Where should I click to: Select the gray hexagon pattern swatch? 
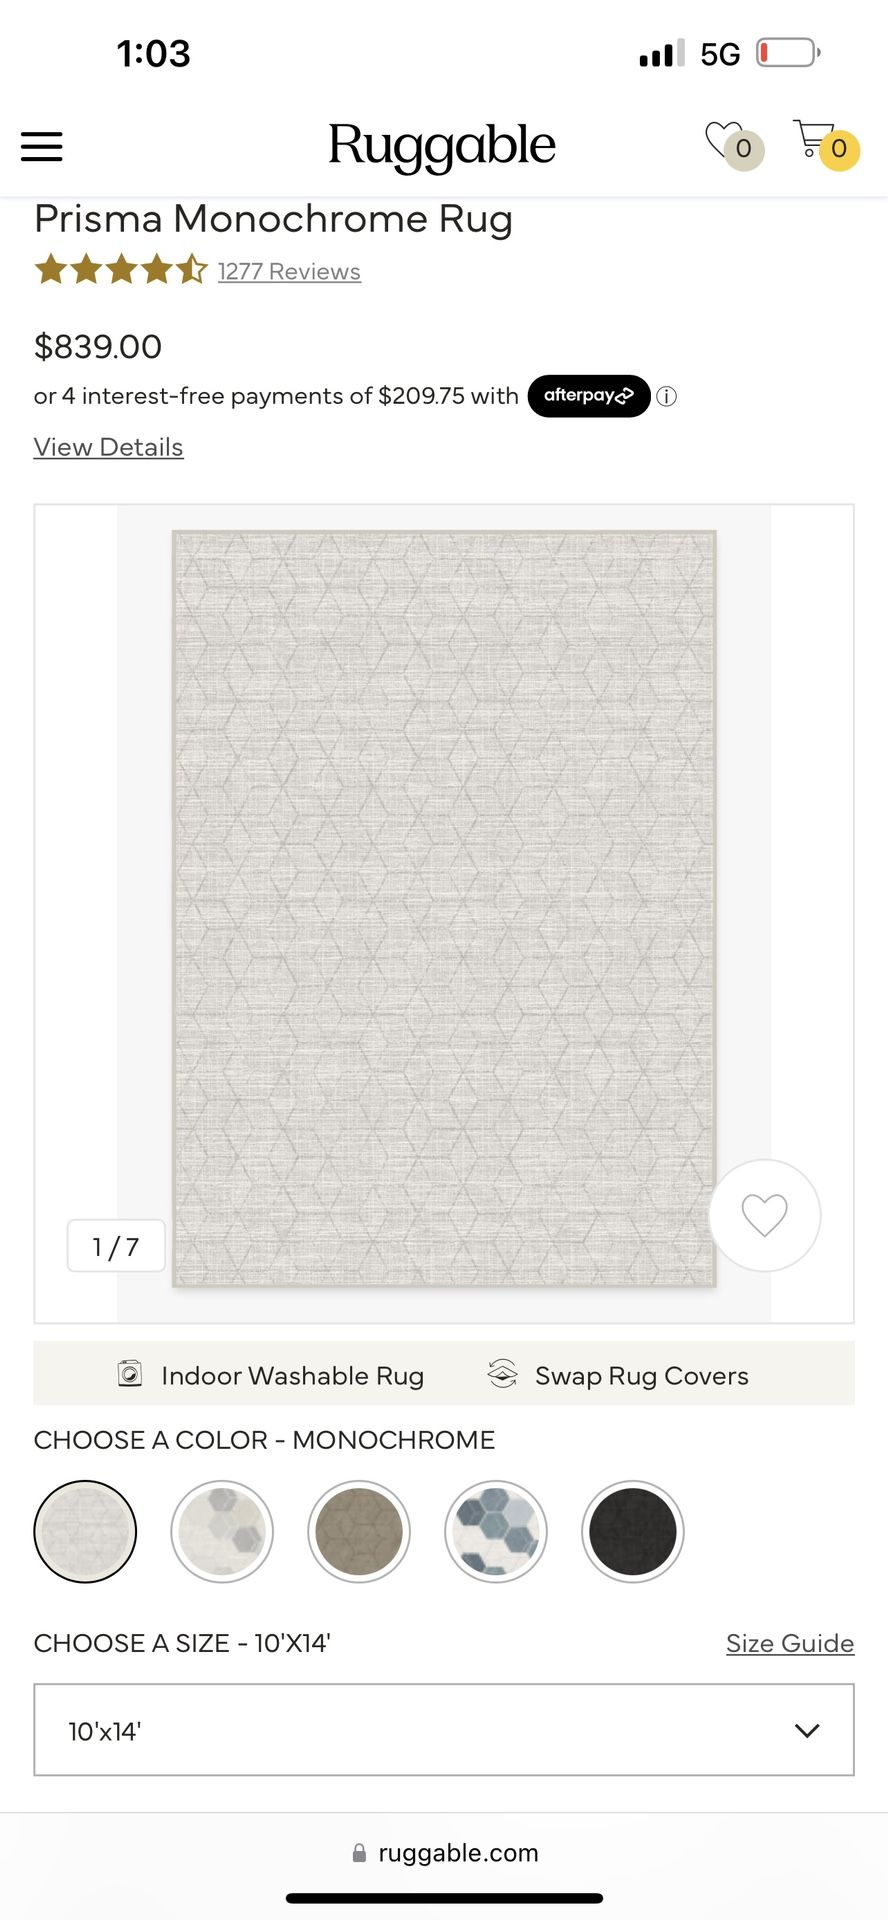pyautogui.click(x=222, y=1531)
